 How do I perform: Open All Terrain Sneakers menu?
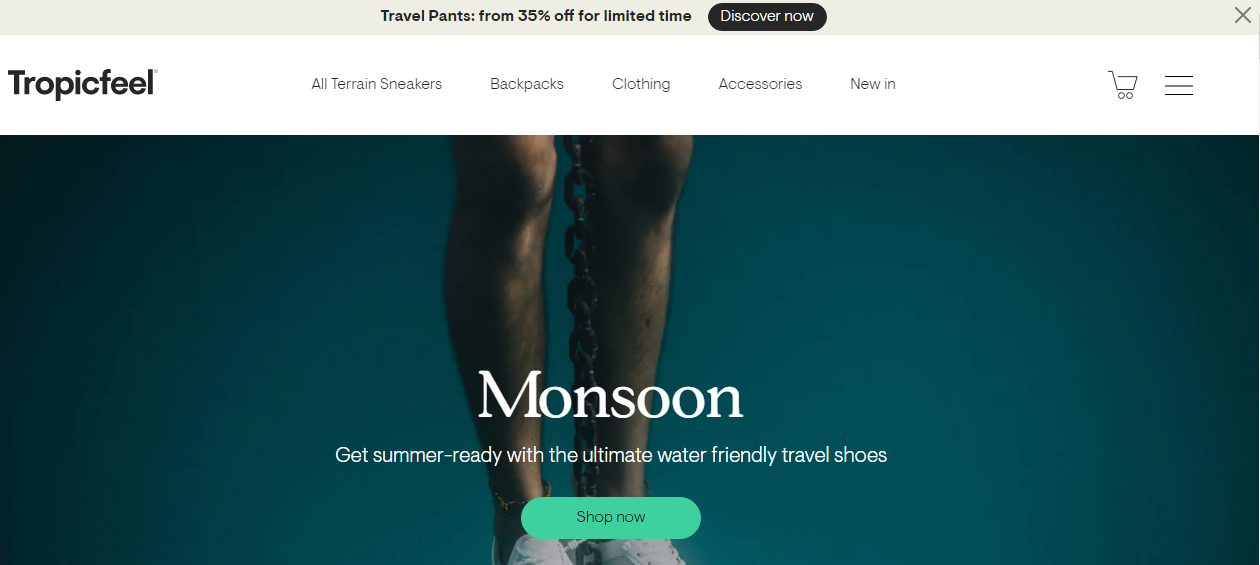(x=376, y=84)
